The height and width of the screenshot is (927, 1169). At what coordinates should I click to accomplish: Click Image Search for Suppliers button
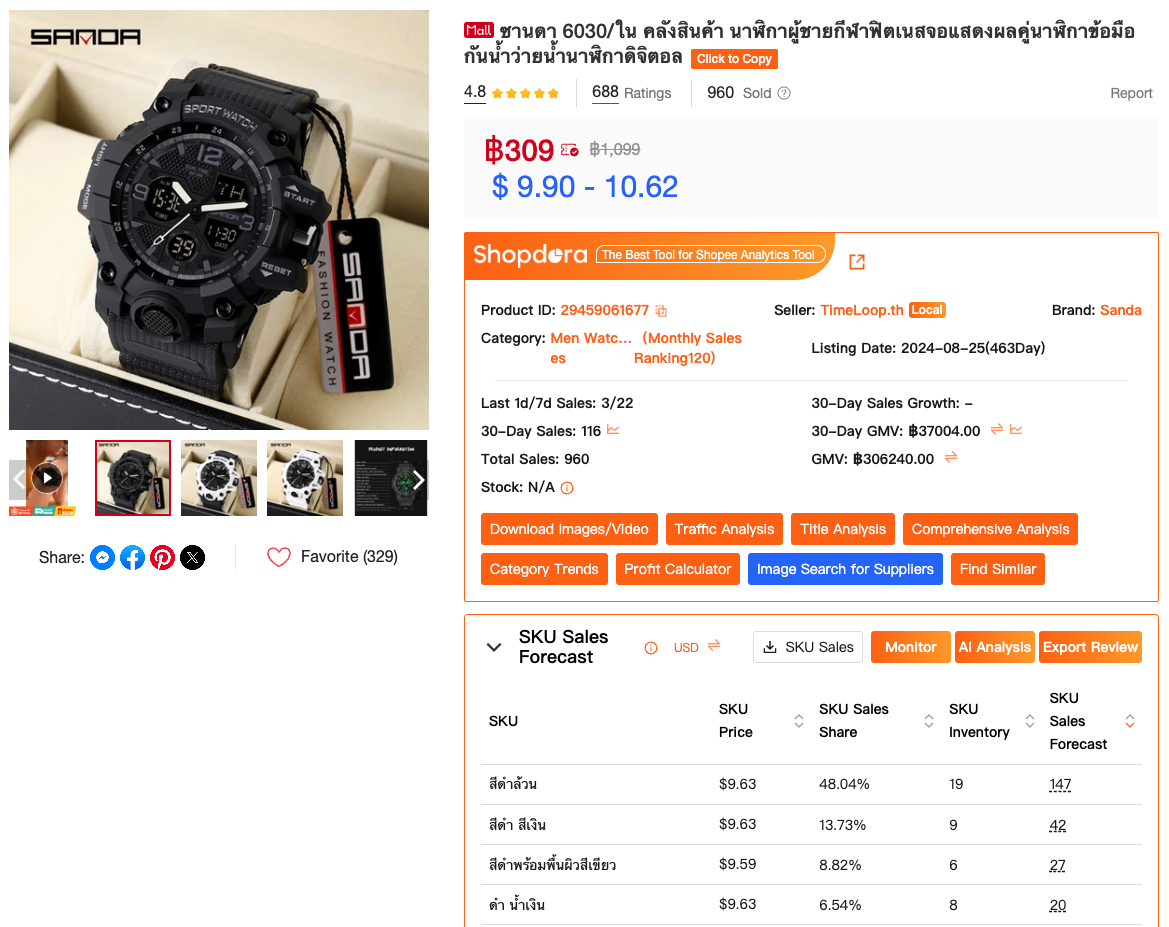[x=845, y=569]
